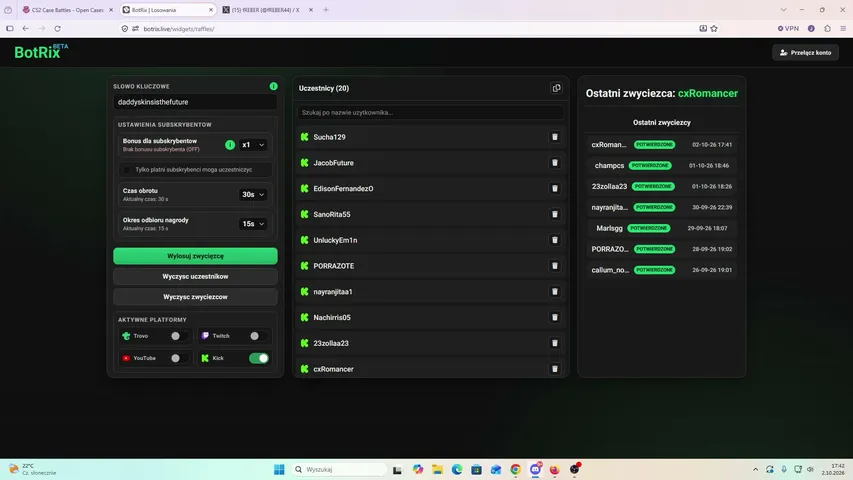Click Przelacz konto button
This screenshot has height=480, width=853.
pos(805,53)
